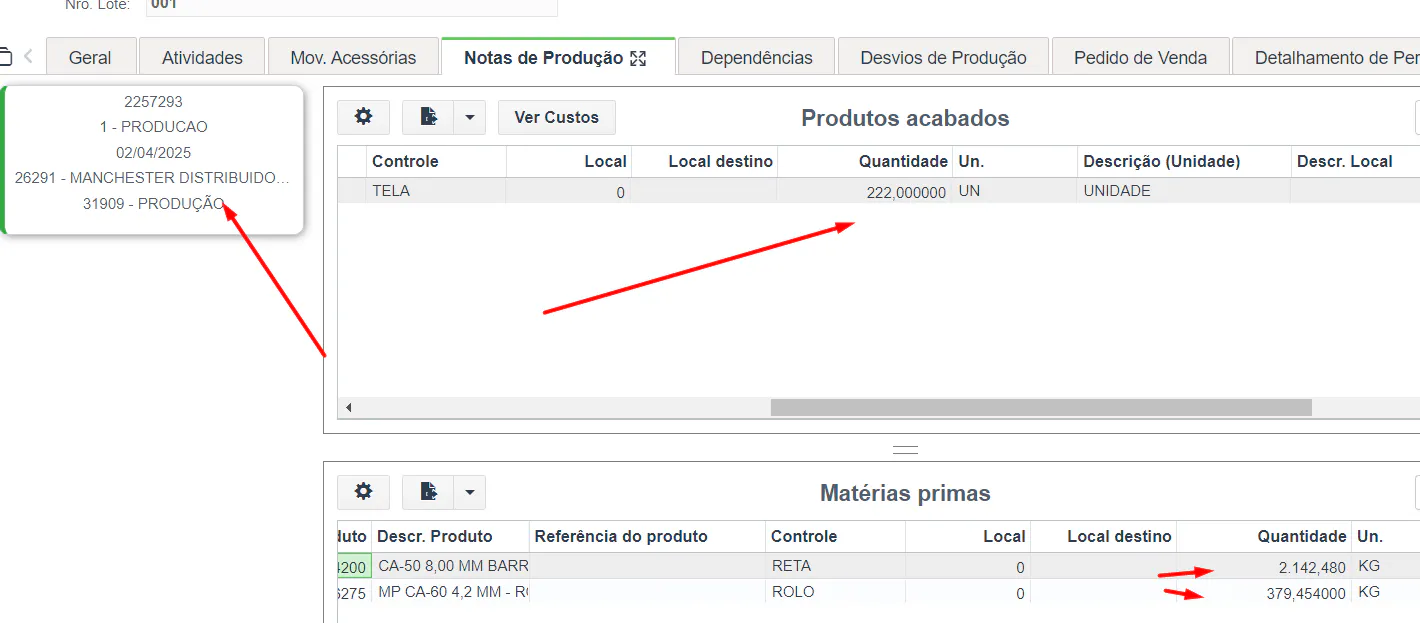Open settings gear in Matérias primas panel
This screenshot has width=1420, height=623.
tap(363, 492)
